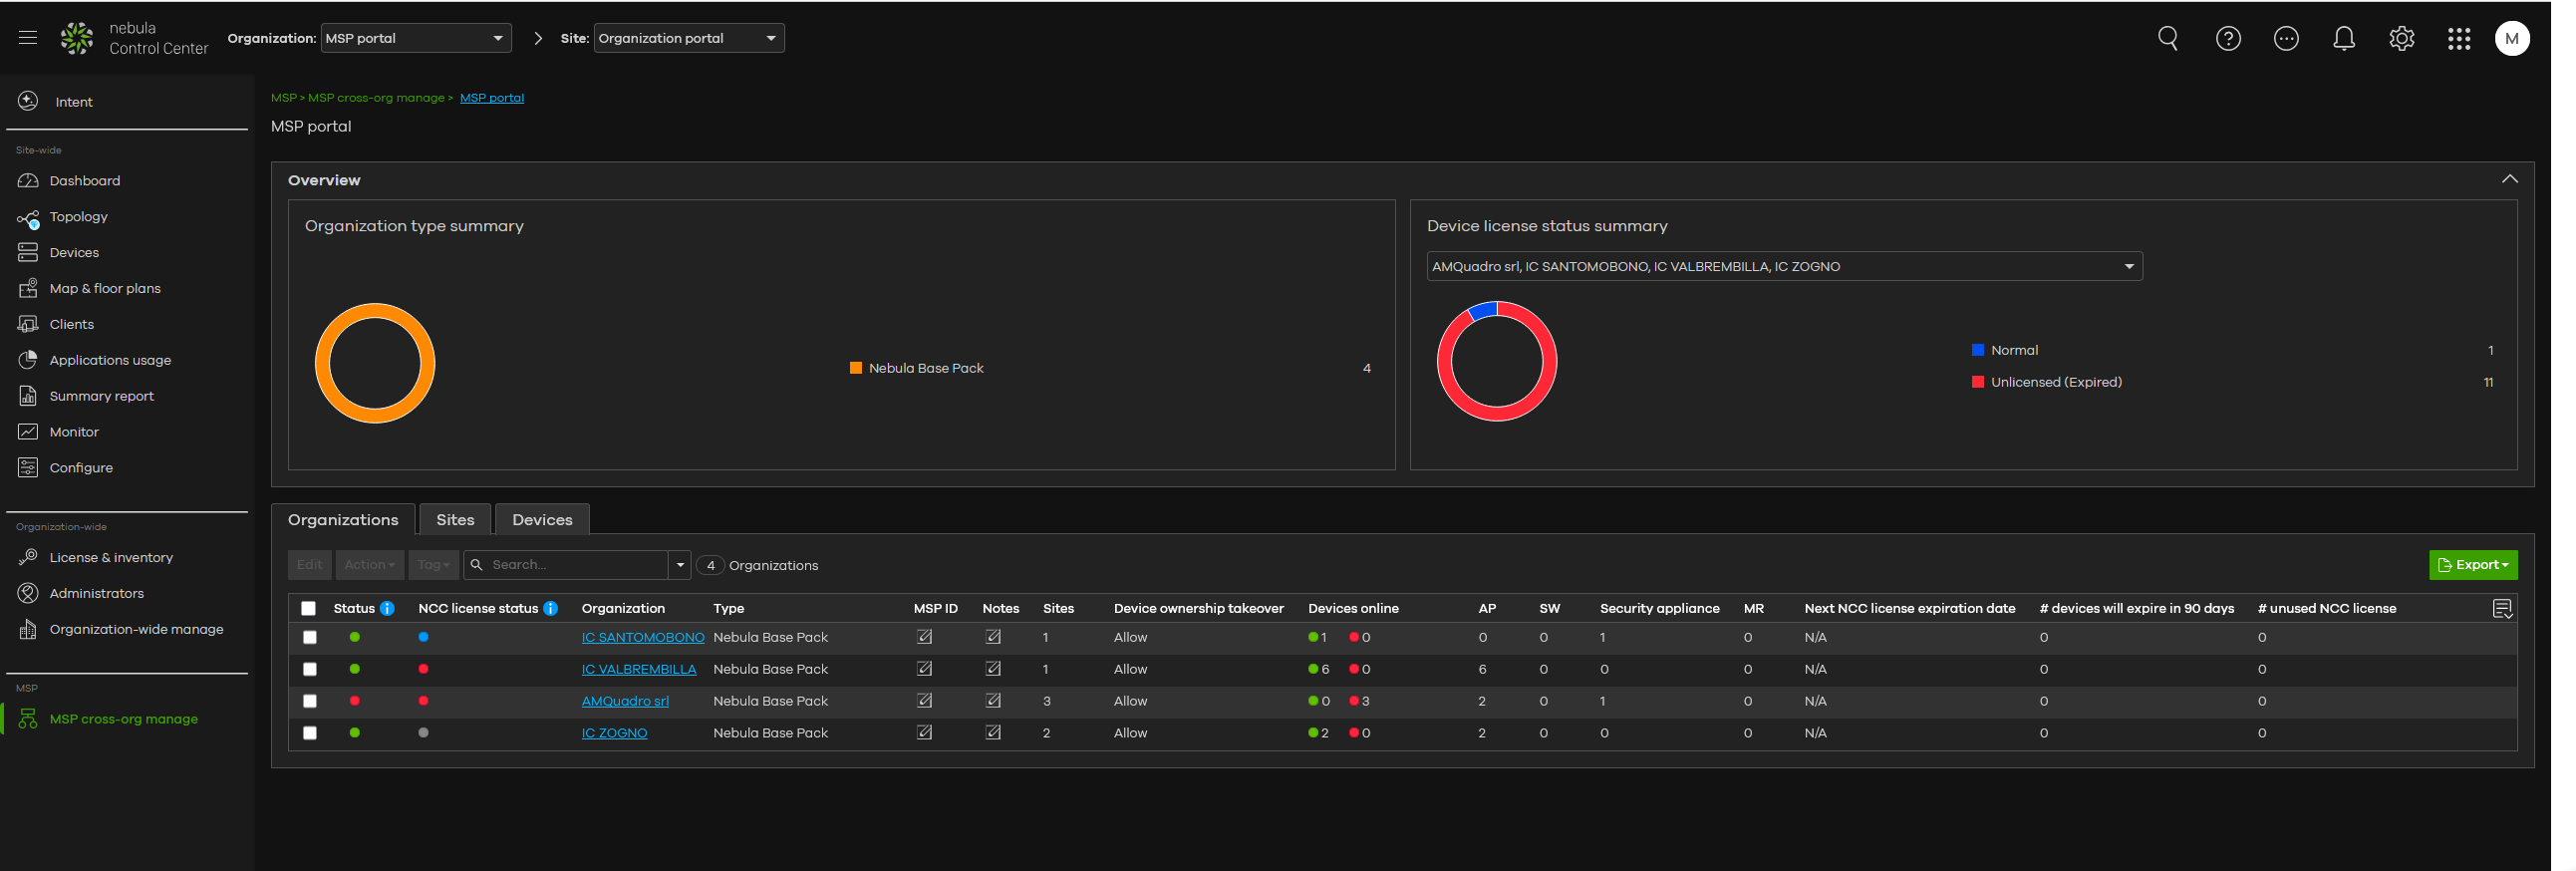Click the Organization type donut chart
This screenshot has height=871, width=2576.
pyautogui.click(x=375, y=363)
